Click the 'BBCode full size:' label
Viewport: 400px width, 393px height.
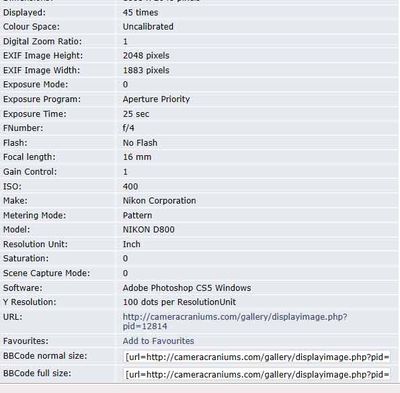pos(37,373)
